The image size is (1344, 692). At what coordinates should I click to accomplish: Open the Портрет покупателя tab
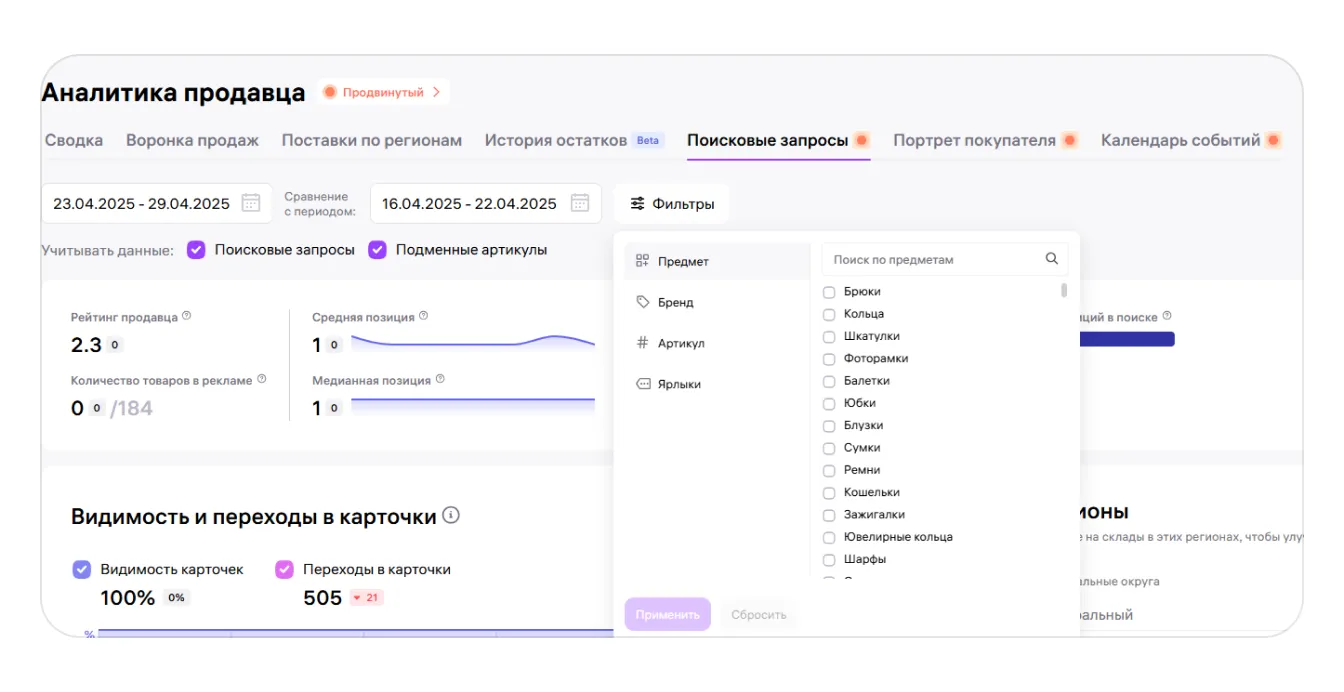pyautogui.click(x=974, y=140)
